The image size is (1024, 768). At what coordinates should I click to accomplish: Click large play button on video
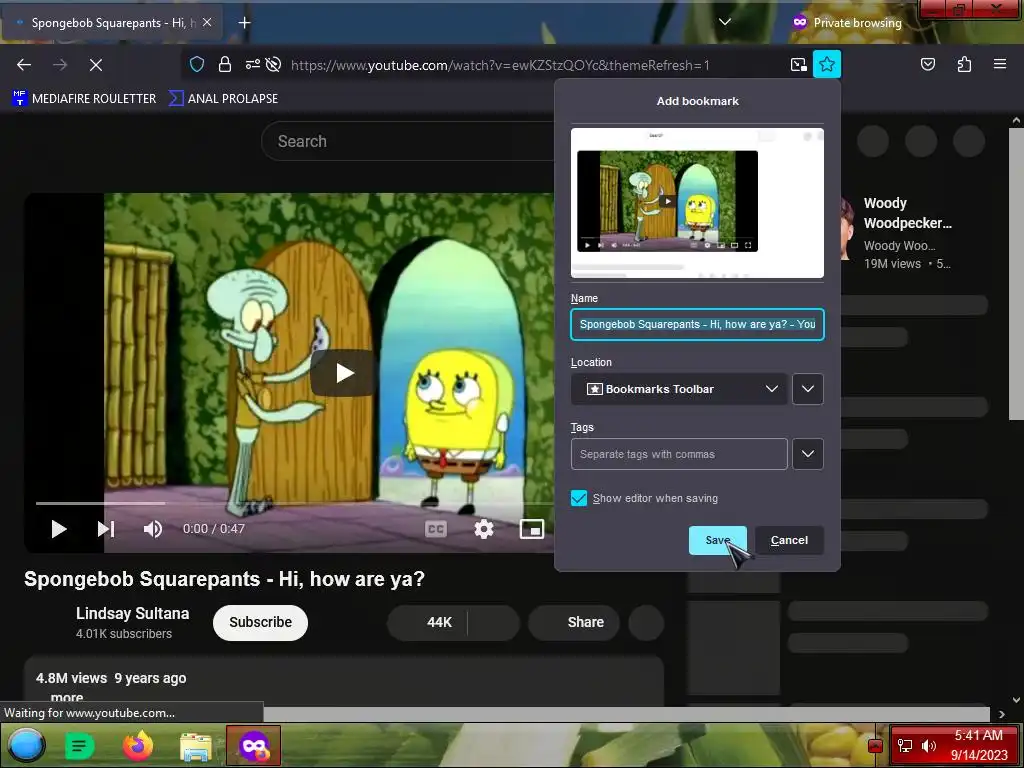[344, 373]
